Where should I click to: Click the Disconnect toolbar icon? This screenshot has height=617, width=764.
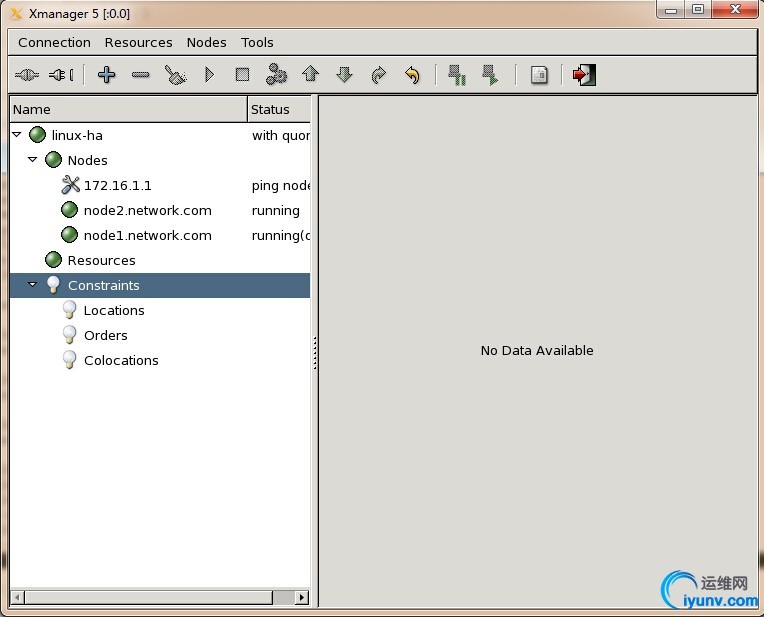point(61,75)
